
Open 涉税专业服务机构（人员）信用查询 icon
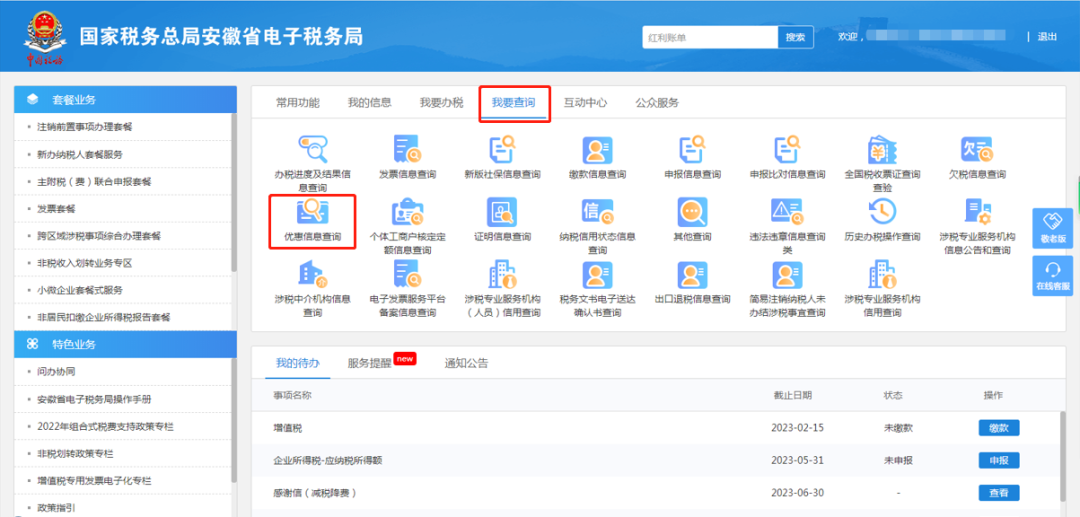pyautogui.click(x=502, y=274)
